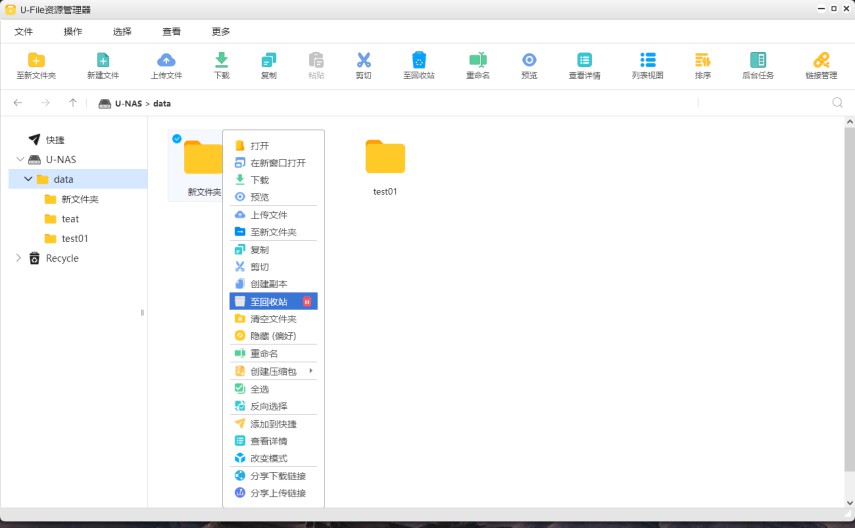Image resolution: width=855 pixels, height=528 pixels.
Task: Click the 上传文件 upload toolbar icon
Action: (x=166, y=61)
